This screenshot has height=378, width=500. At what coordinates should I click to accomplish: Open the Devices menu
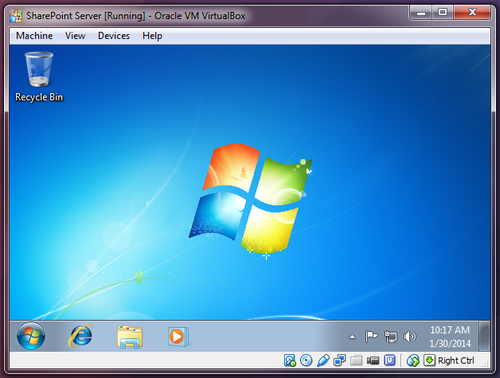pos(114,36)
